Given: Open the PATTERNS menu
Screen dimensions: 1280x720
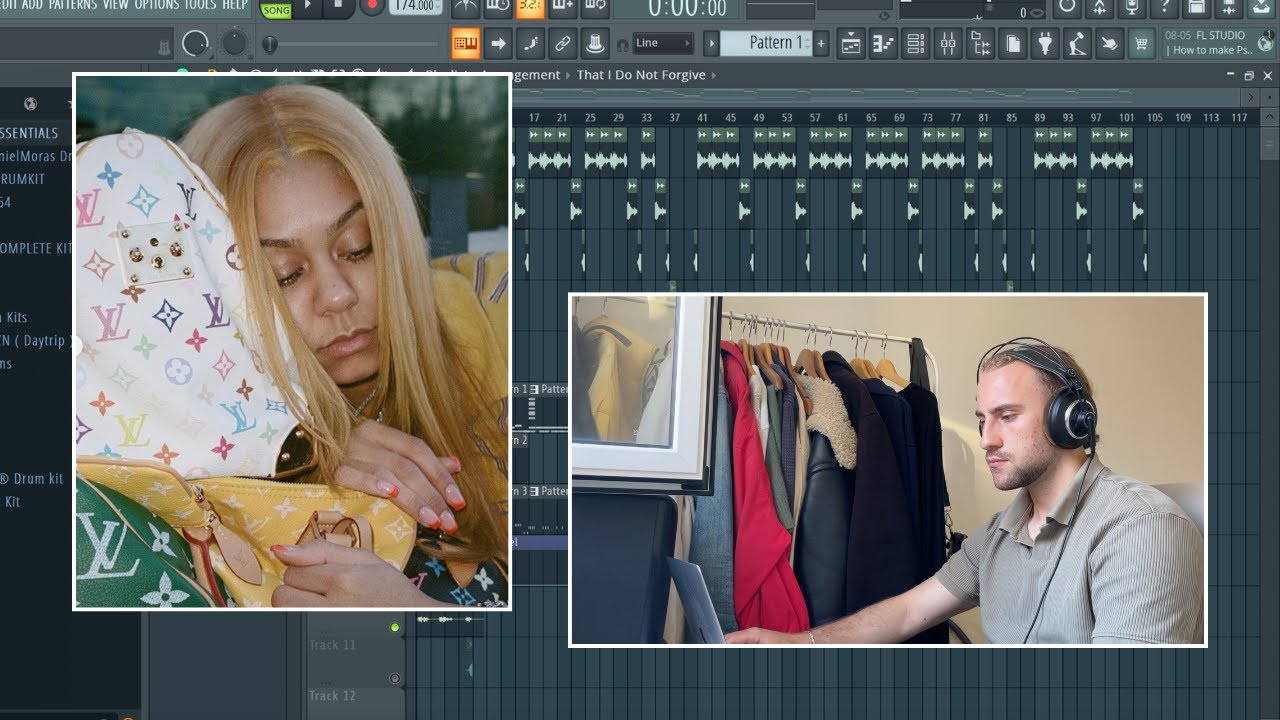Looking at the screenshot, I should coord(74,5).
